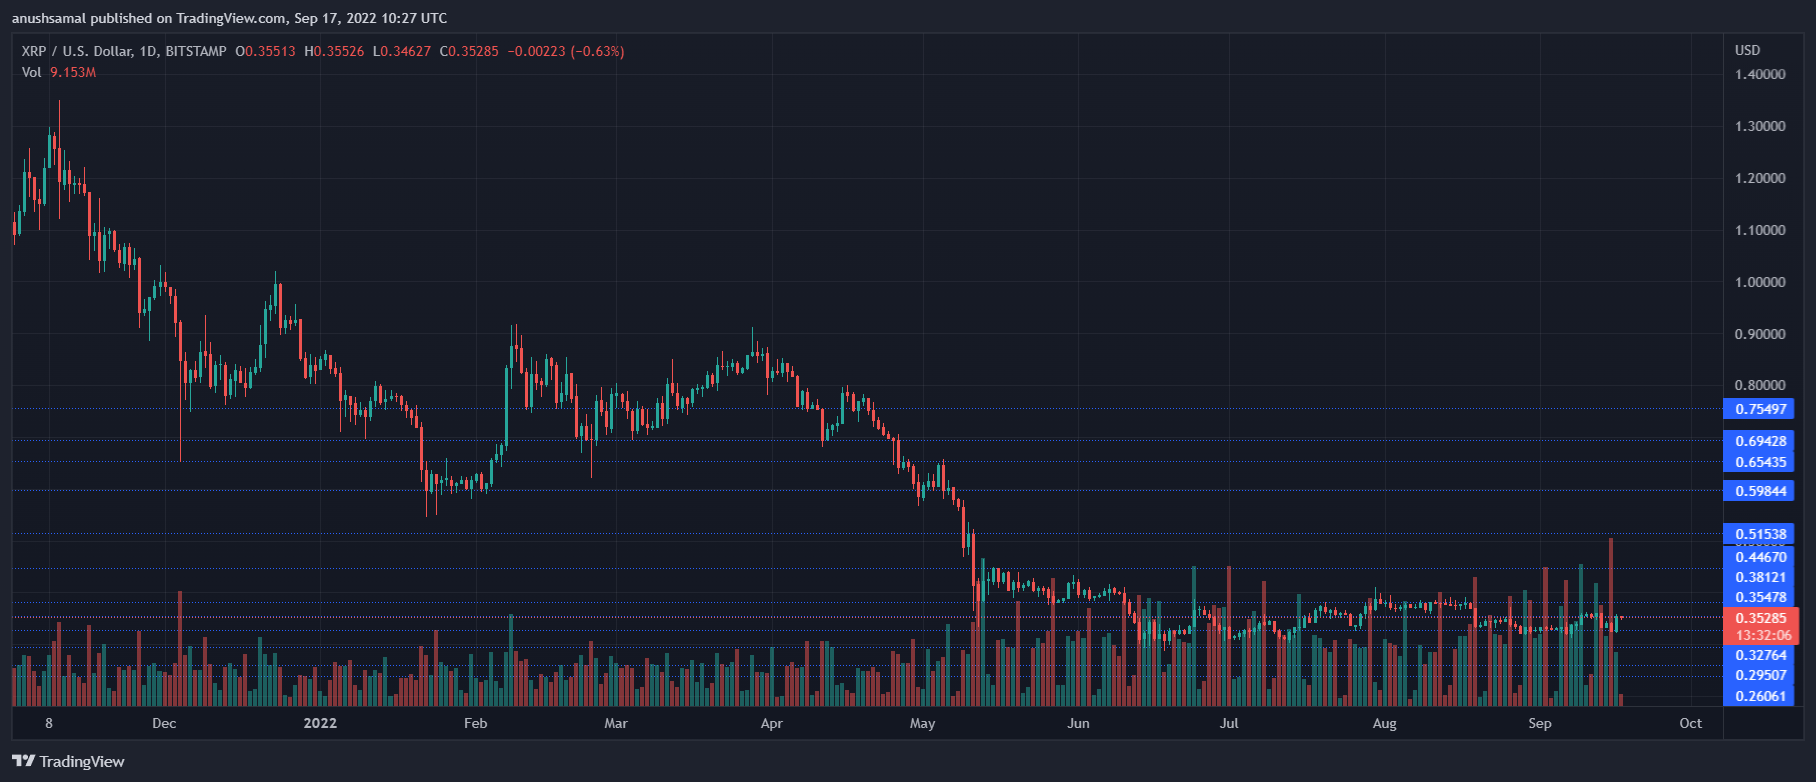Image resolution: width=1816 pixels, height=782 pixels.
Task: Click the 1.20000 tick on the price axis
Action: pyautogui.click(x=1760, y=178)
